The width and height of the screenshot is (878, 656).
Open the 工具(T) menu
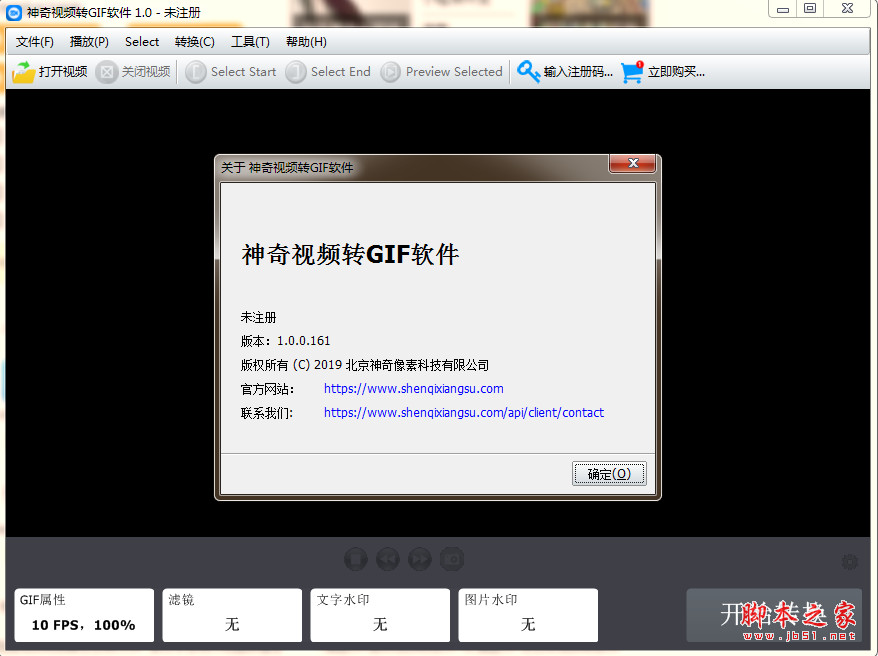pyautogui.click(x=250, y=42)
